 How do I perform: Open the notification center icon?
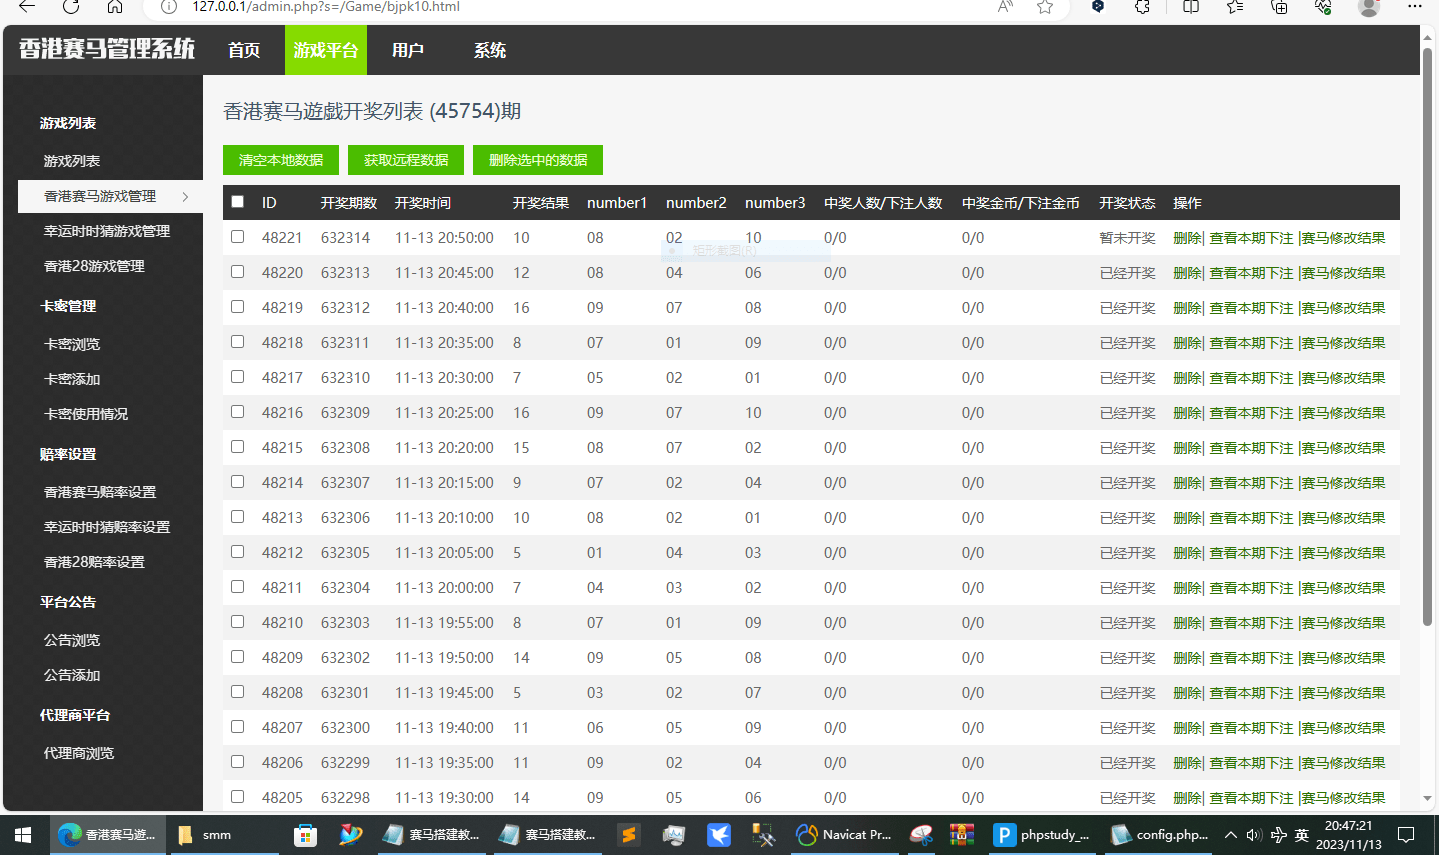[1406, 834]
